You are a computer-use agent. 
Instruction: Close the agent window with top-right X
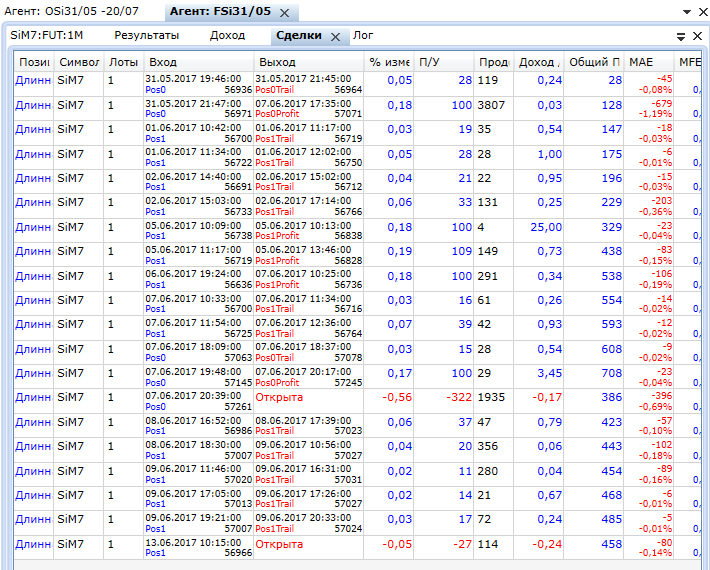pyautogui.click(x=701, y=12)
